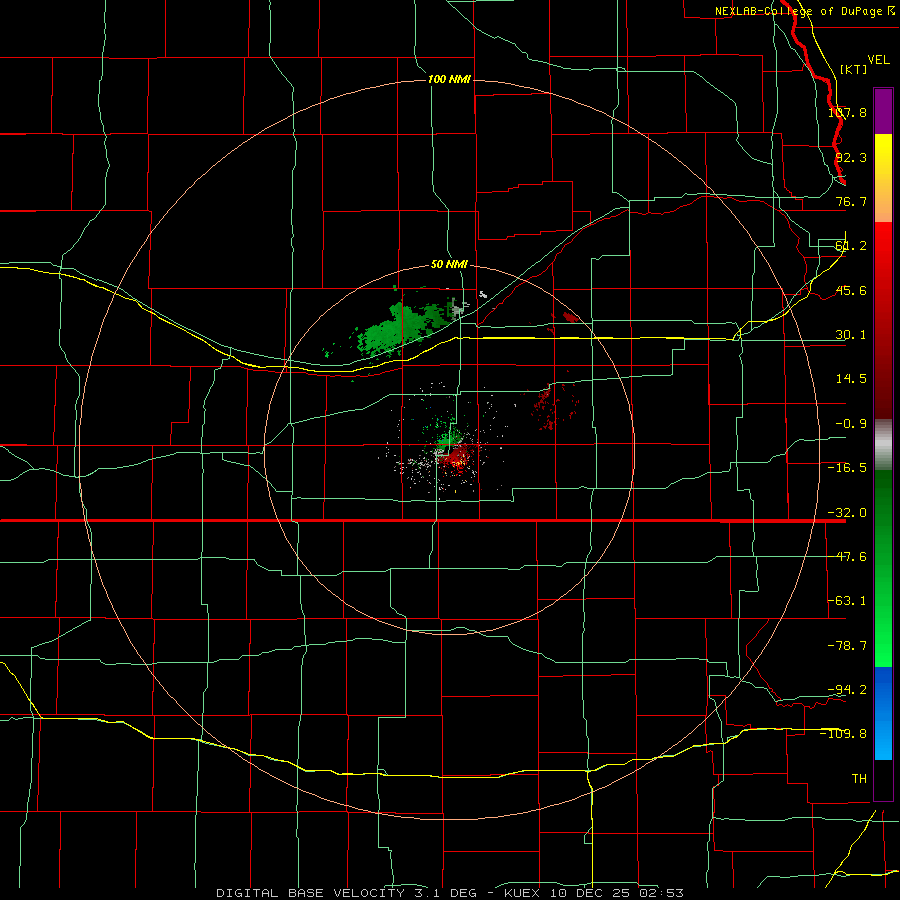Pick the purple segment of the color bar
Screen dimensions: 900x900
click(x=883, y=111)
